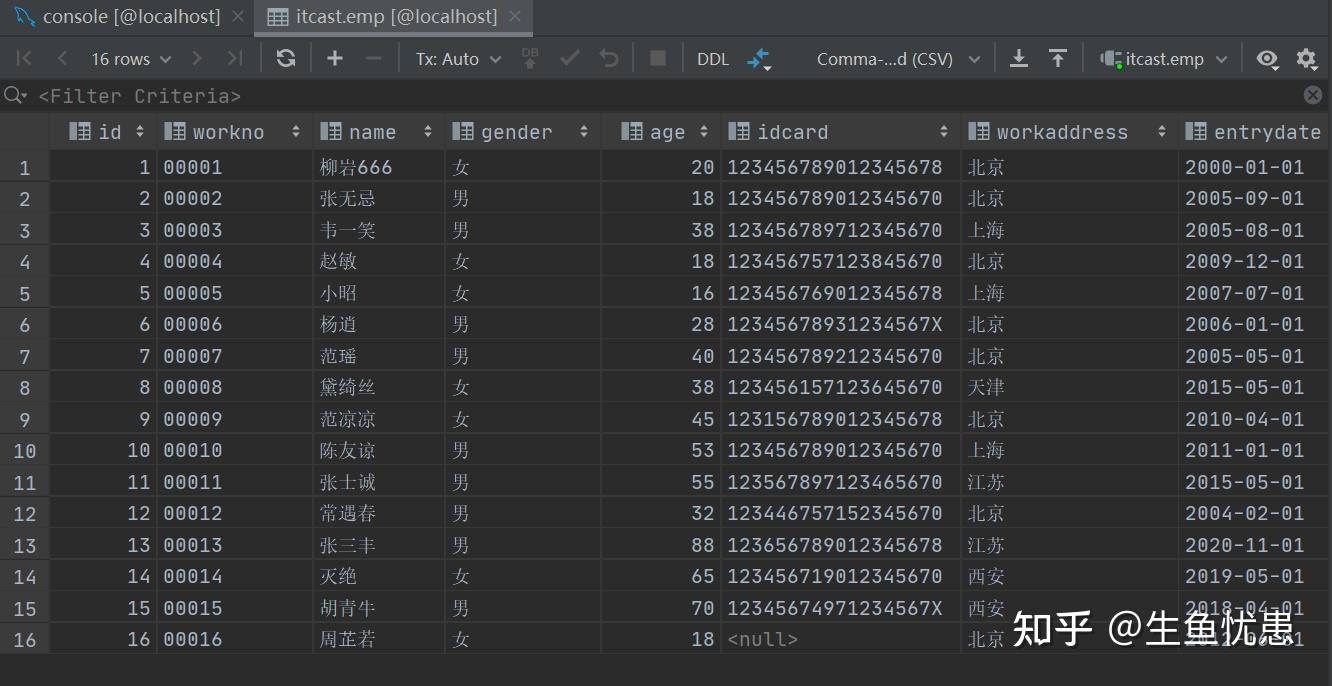Submit changes with the checkmark icon
1332x686 pixels.
click(x=570, y=59)
